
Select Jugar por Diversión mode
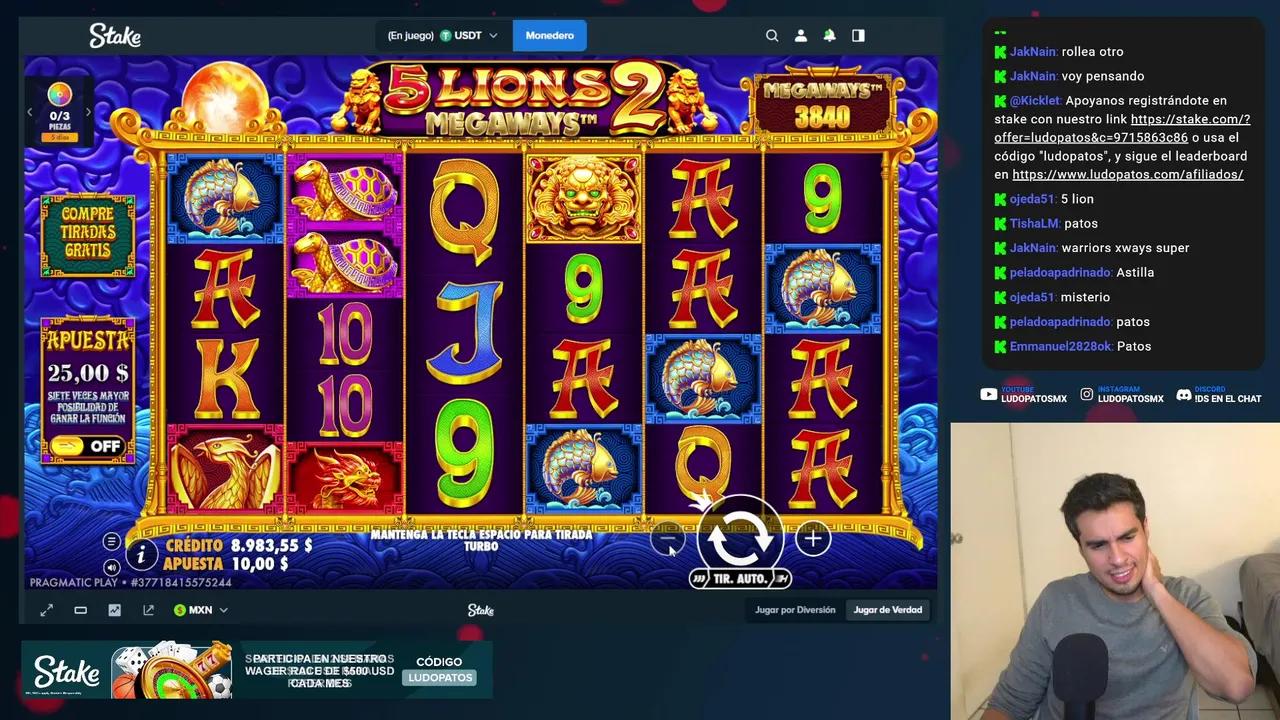pyautogui.click(x=795, y=610)
